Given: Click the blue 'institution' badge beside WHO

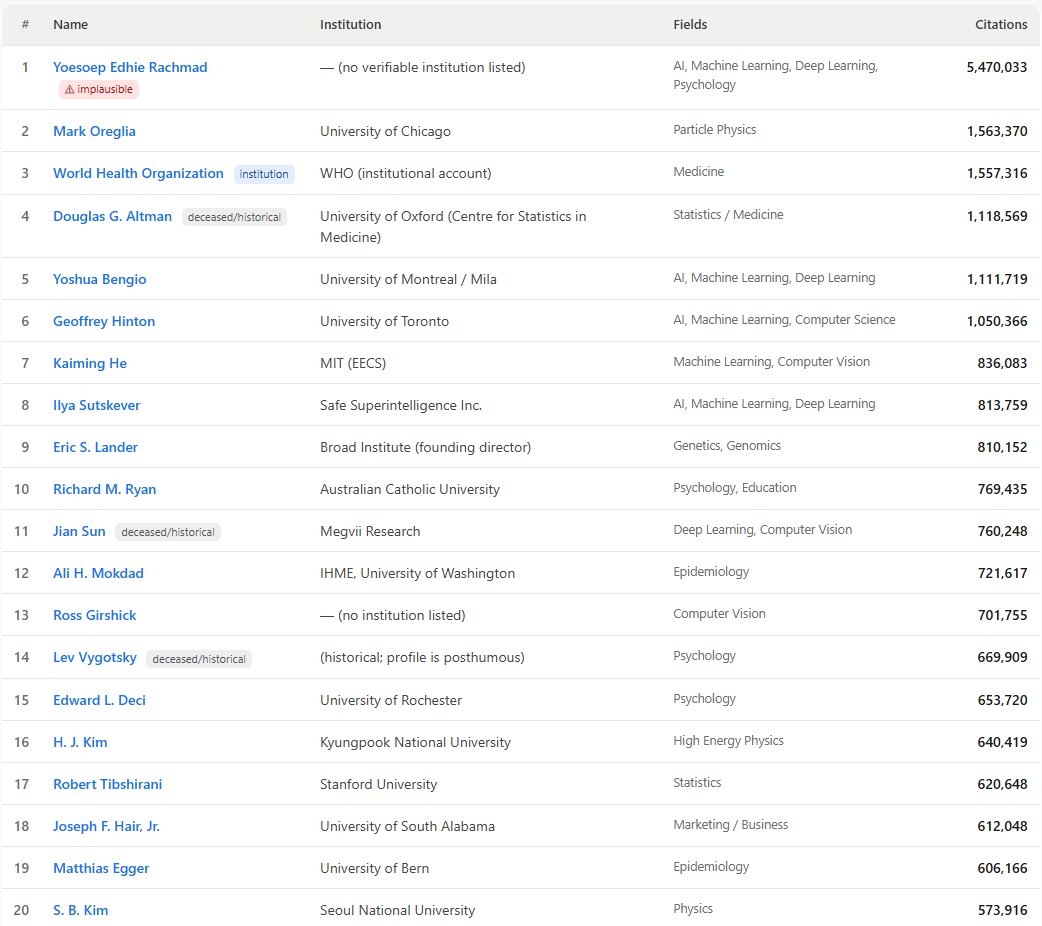Looking at the screenshot, I should 264,174.
